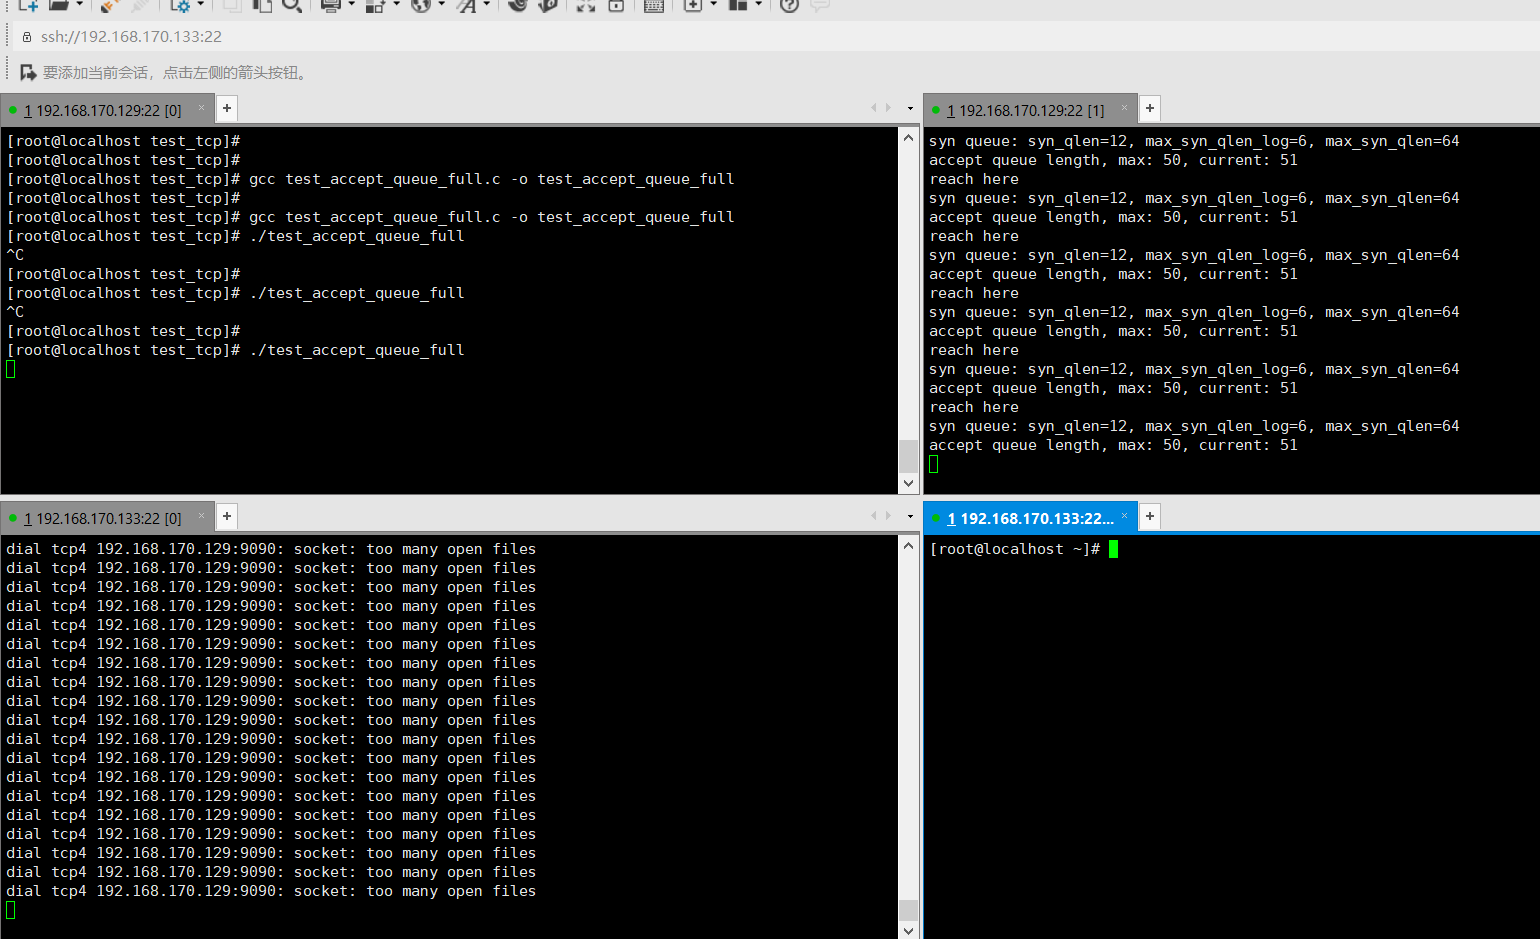Close the active blue 192.168.170.133:22... tab
The image size is (1540, 939).
coord(1124,516)
